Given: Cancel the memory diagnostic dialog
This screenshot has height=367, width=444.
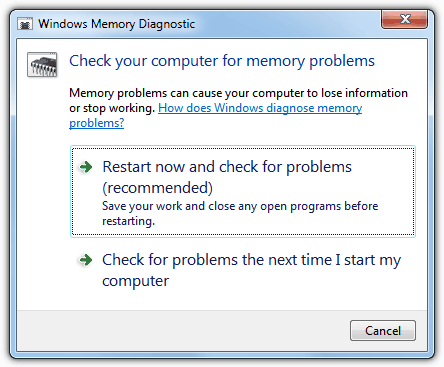Looking at the screenshot, I should point(383,331).
